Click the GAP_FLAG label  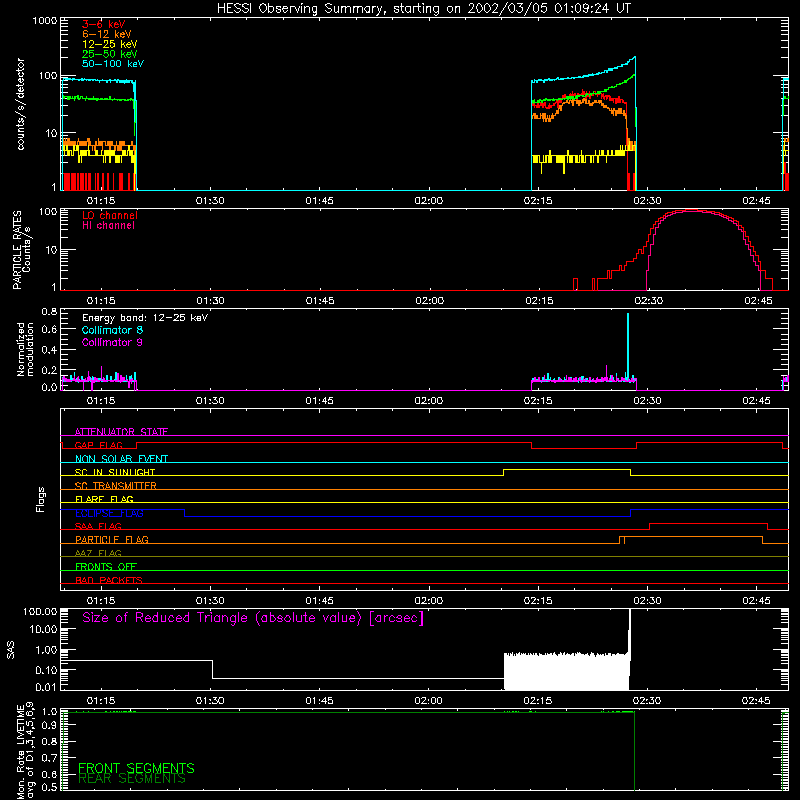tap(98, 445)
